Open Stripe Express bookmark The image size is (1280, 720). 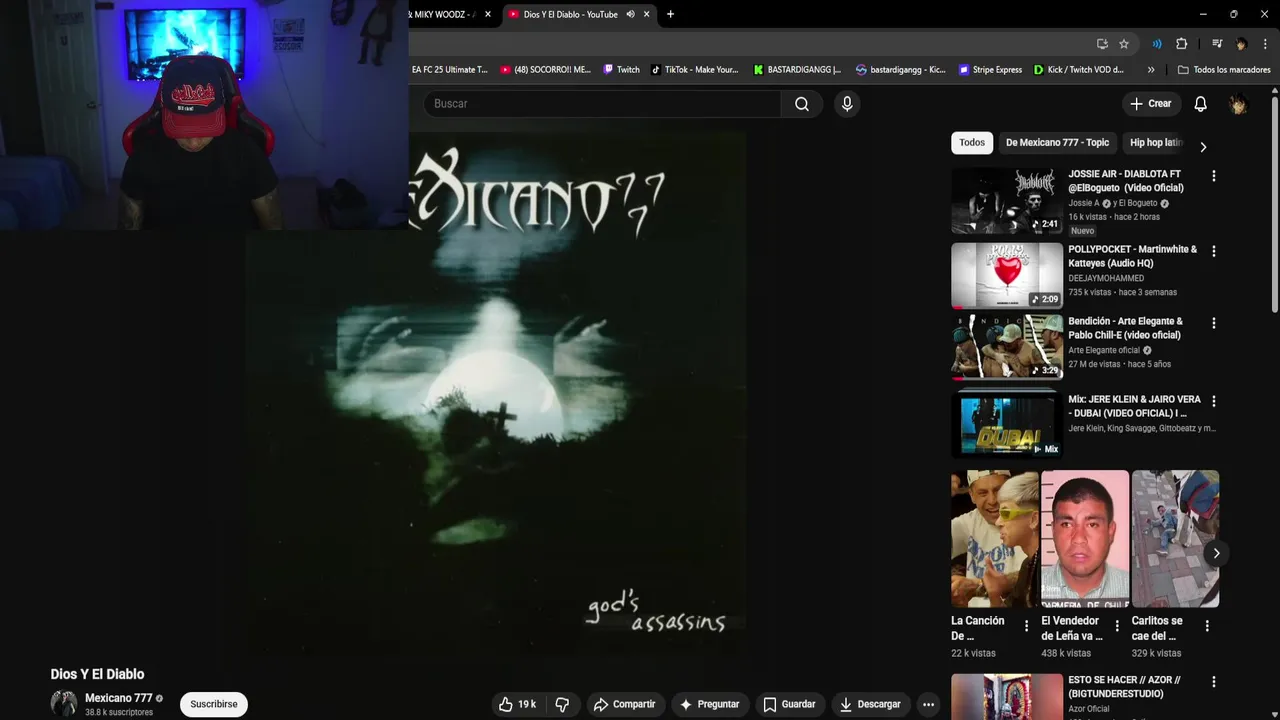click(x=990, y=70)
